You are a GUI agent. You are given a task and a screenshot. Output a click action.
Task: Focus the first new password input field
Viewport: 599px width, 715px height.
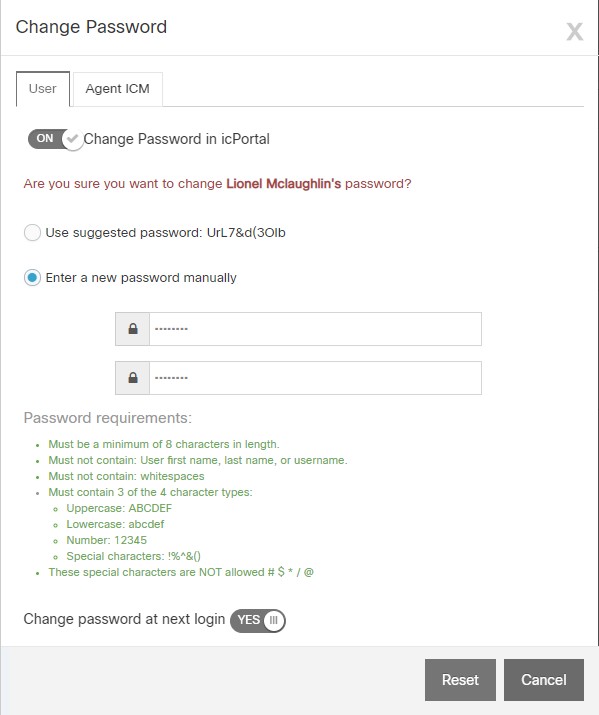(315, 329)
